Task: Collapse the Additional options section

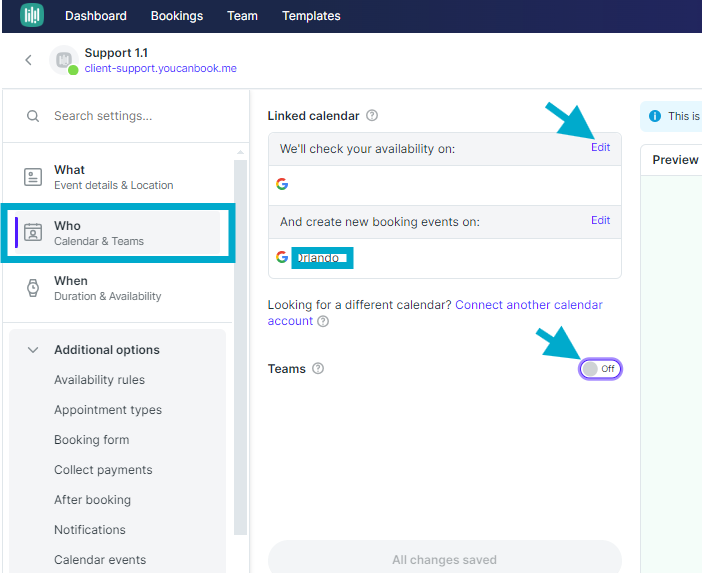Action: [x=33, y=350]
